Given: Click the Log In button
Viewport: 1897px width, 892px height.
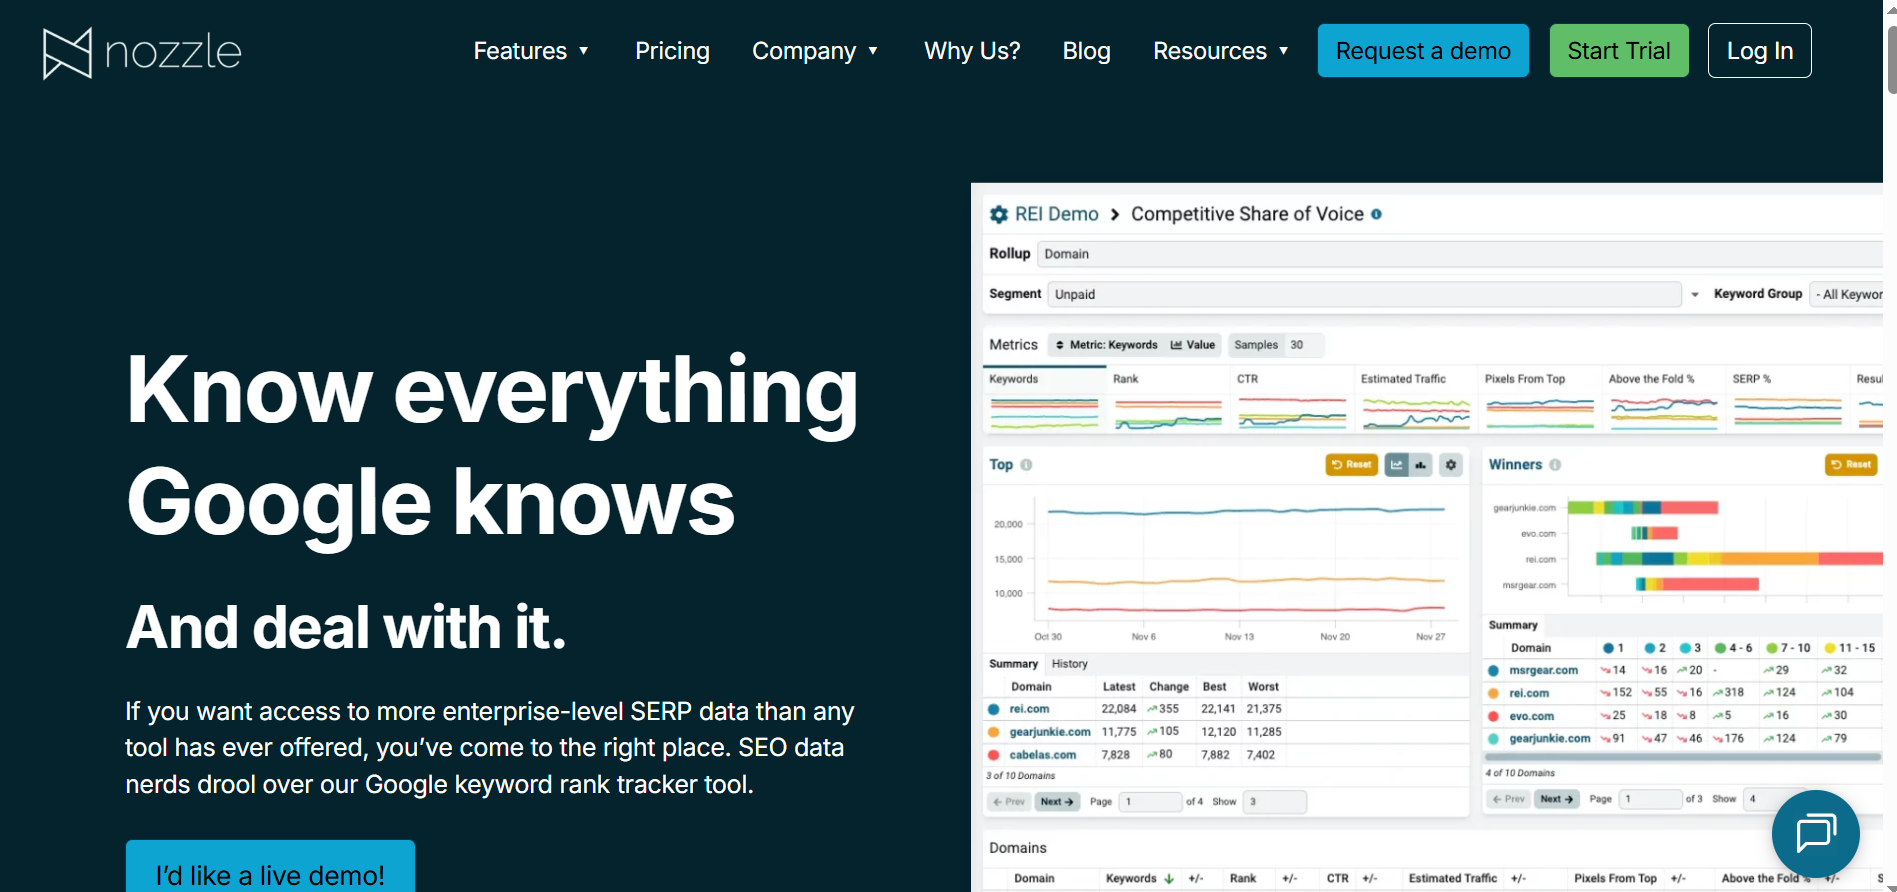Looking at the screenshot, I should click(x=1760, y=51).
